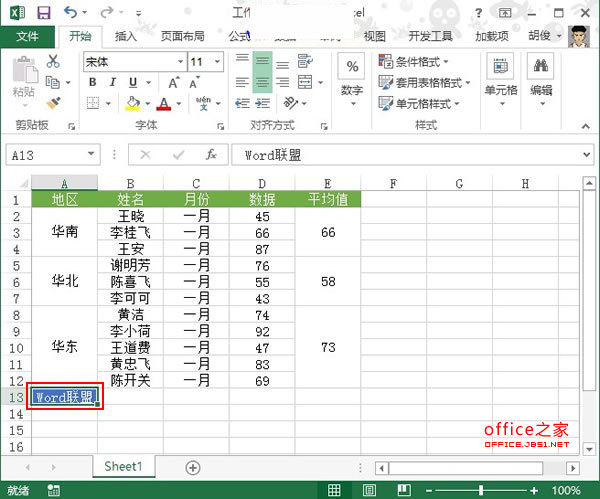
Task: Open the font name 宋体 dropdown
Action: (x=180, y=62)
